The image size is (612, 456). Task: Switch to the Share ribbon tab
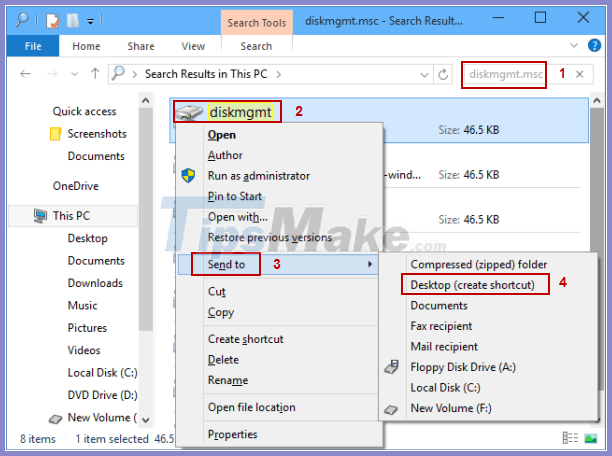coord(141,46)
